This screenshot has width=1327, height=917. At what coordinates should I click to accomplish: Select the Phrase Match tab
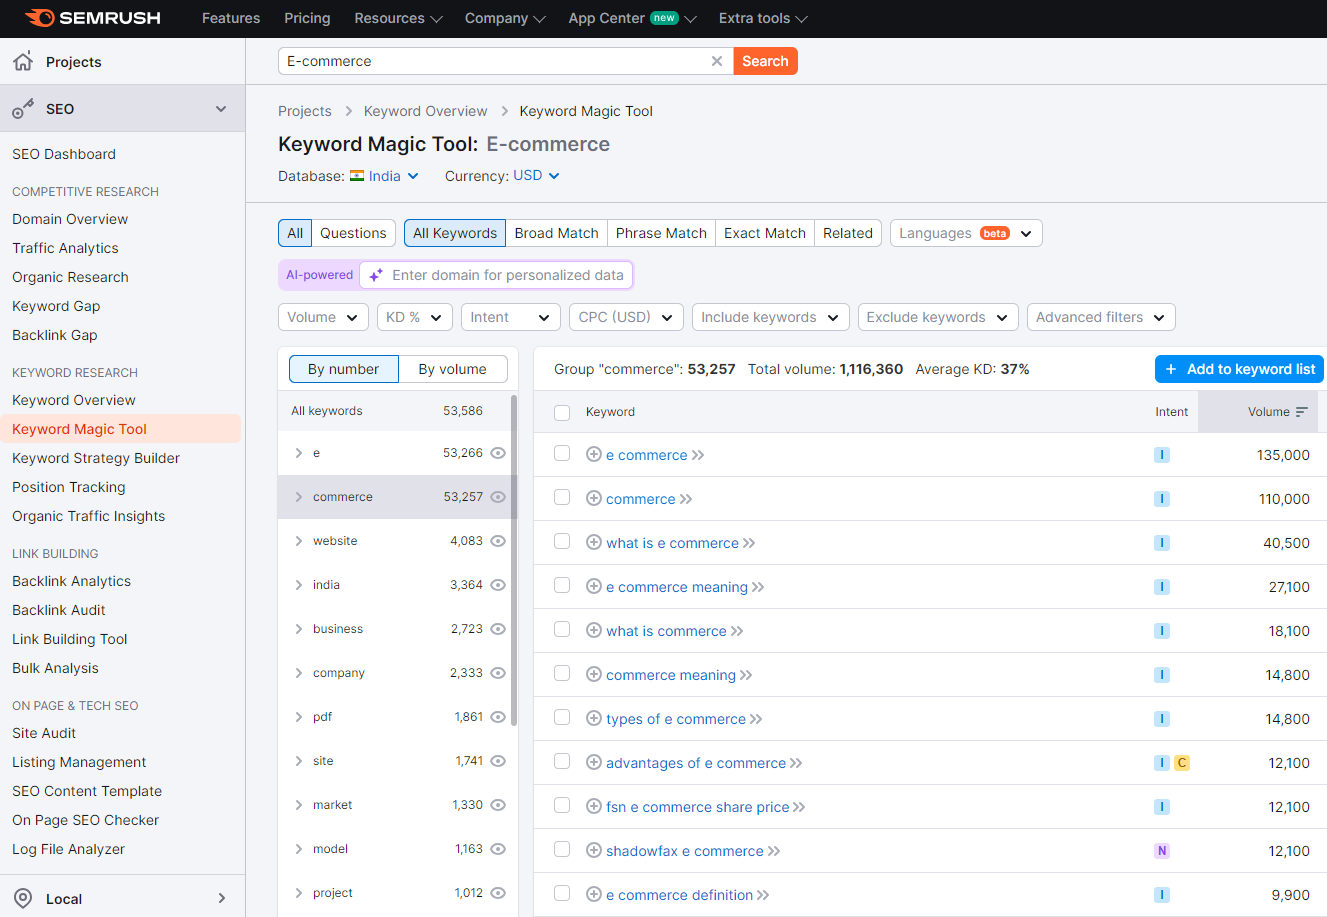coord(661,233)
